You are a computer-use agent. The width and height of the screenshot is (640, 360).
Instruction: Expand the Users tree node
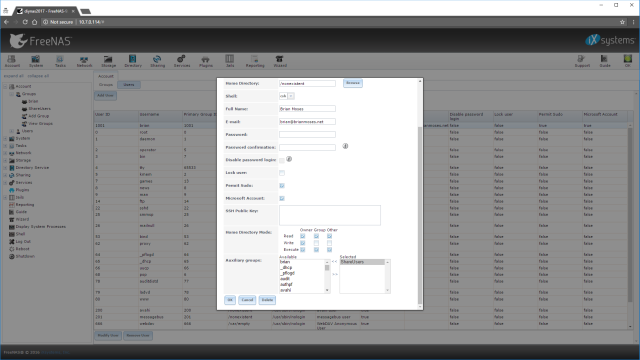pyautogui.click(x=11, y=131)
